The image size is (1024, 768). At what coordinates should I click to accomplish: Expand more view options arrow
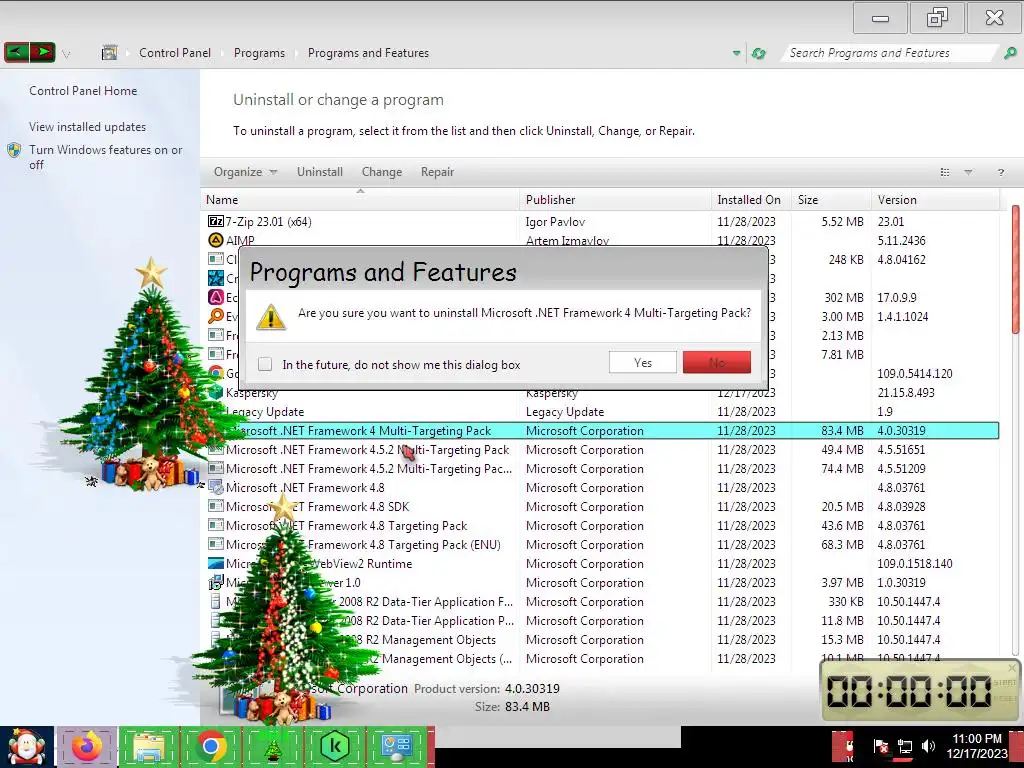tap(968, 172)
